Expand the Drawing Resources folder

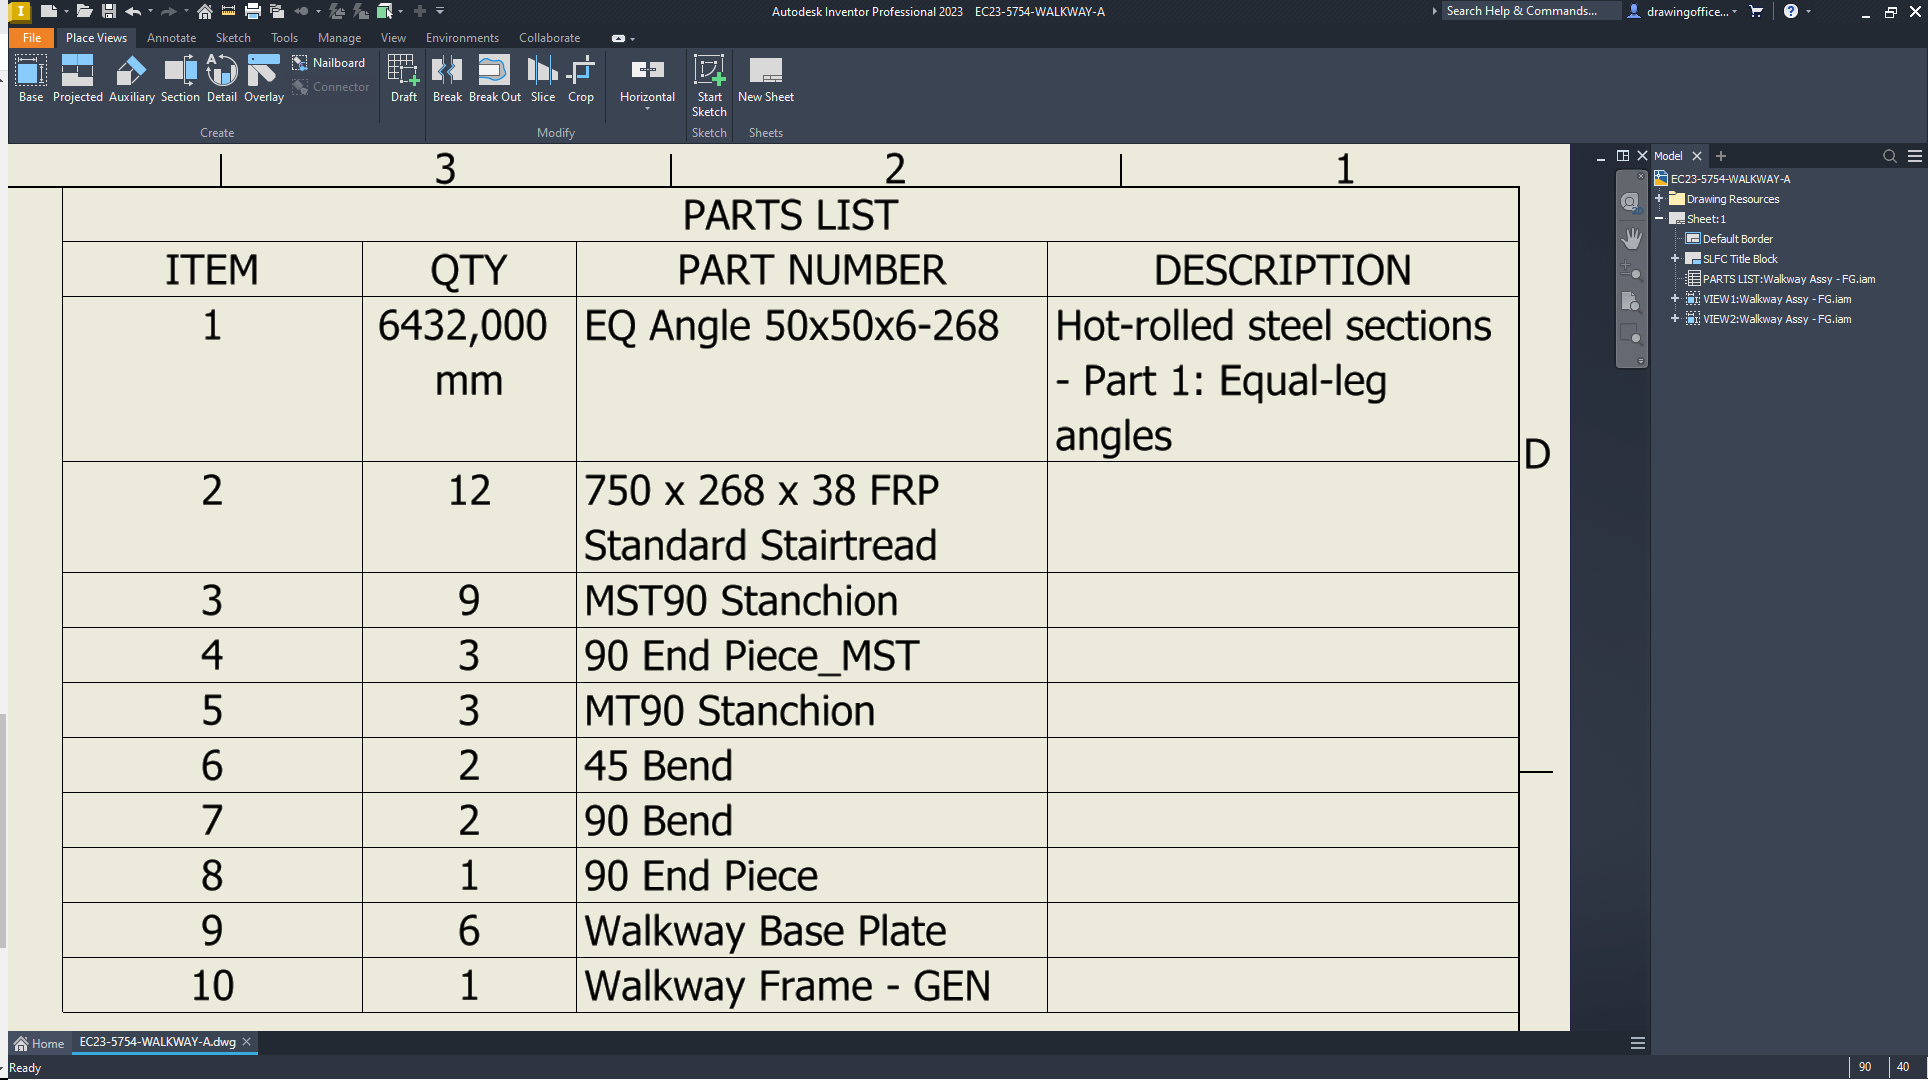point(1659,198)
